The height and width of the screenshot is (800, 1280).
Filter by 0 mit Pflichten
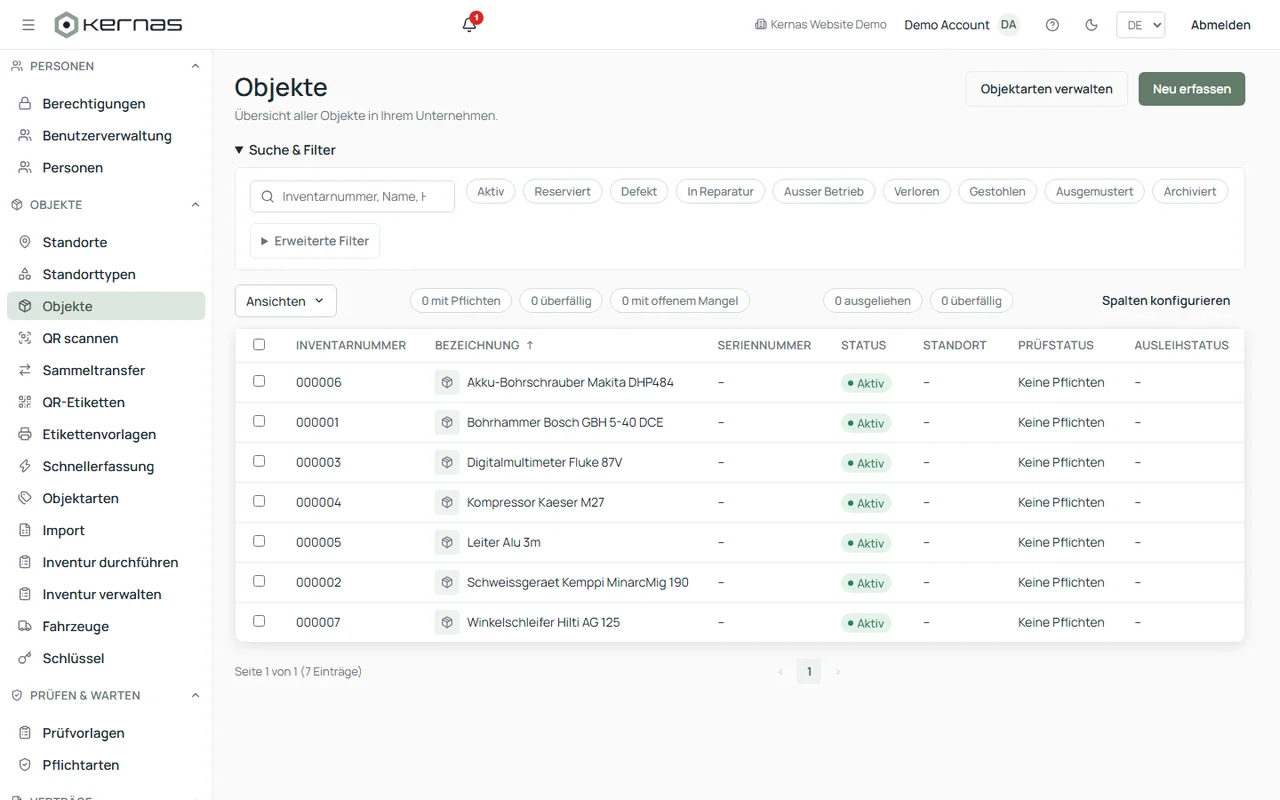[x=461, y=301]
